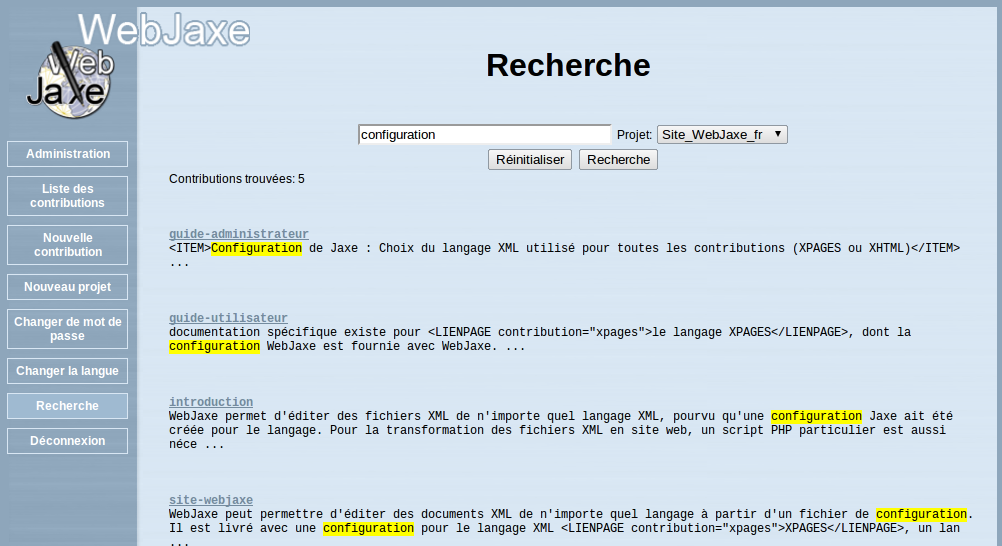Click the WebJaxe globe logo

[x=69, y=81]
